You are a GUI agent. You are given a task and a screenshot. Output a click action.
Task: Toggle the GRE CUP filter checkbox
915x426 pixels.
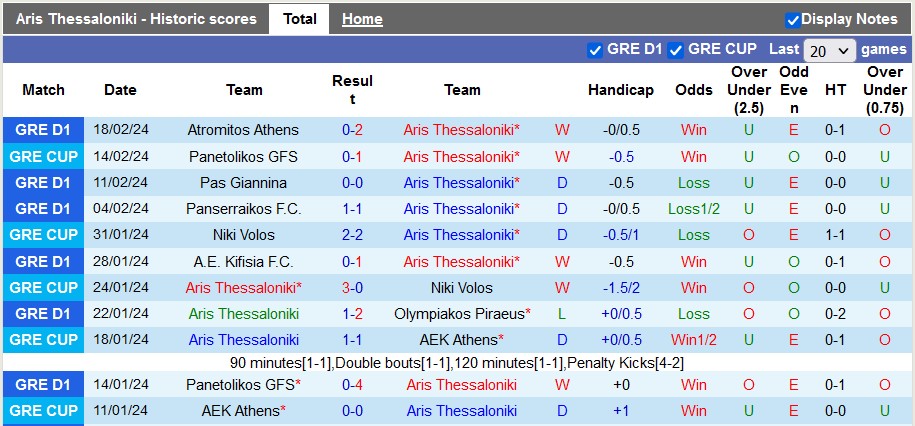676,50
